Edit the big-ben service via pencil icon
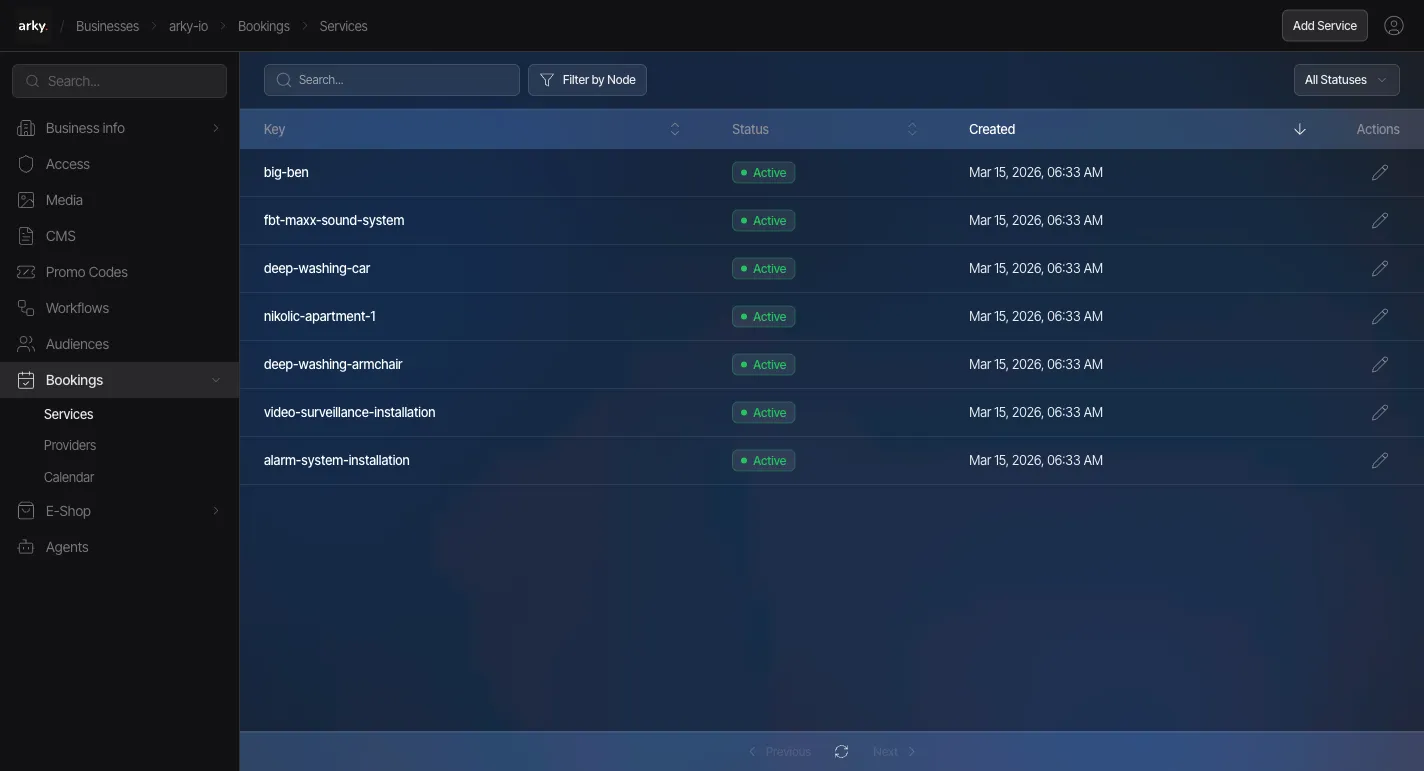This screenshot has height=771, width=1424. click(1380, 172)
